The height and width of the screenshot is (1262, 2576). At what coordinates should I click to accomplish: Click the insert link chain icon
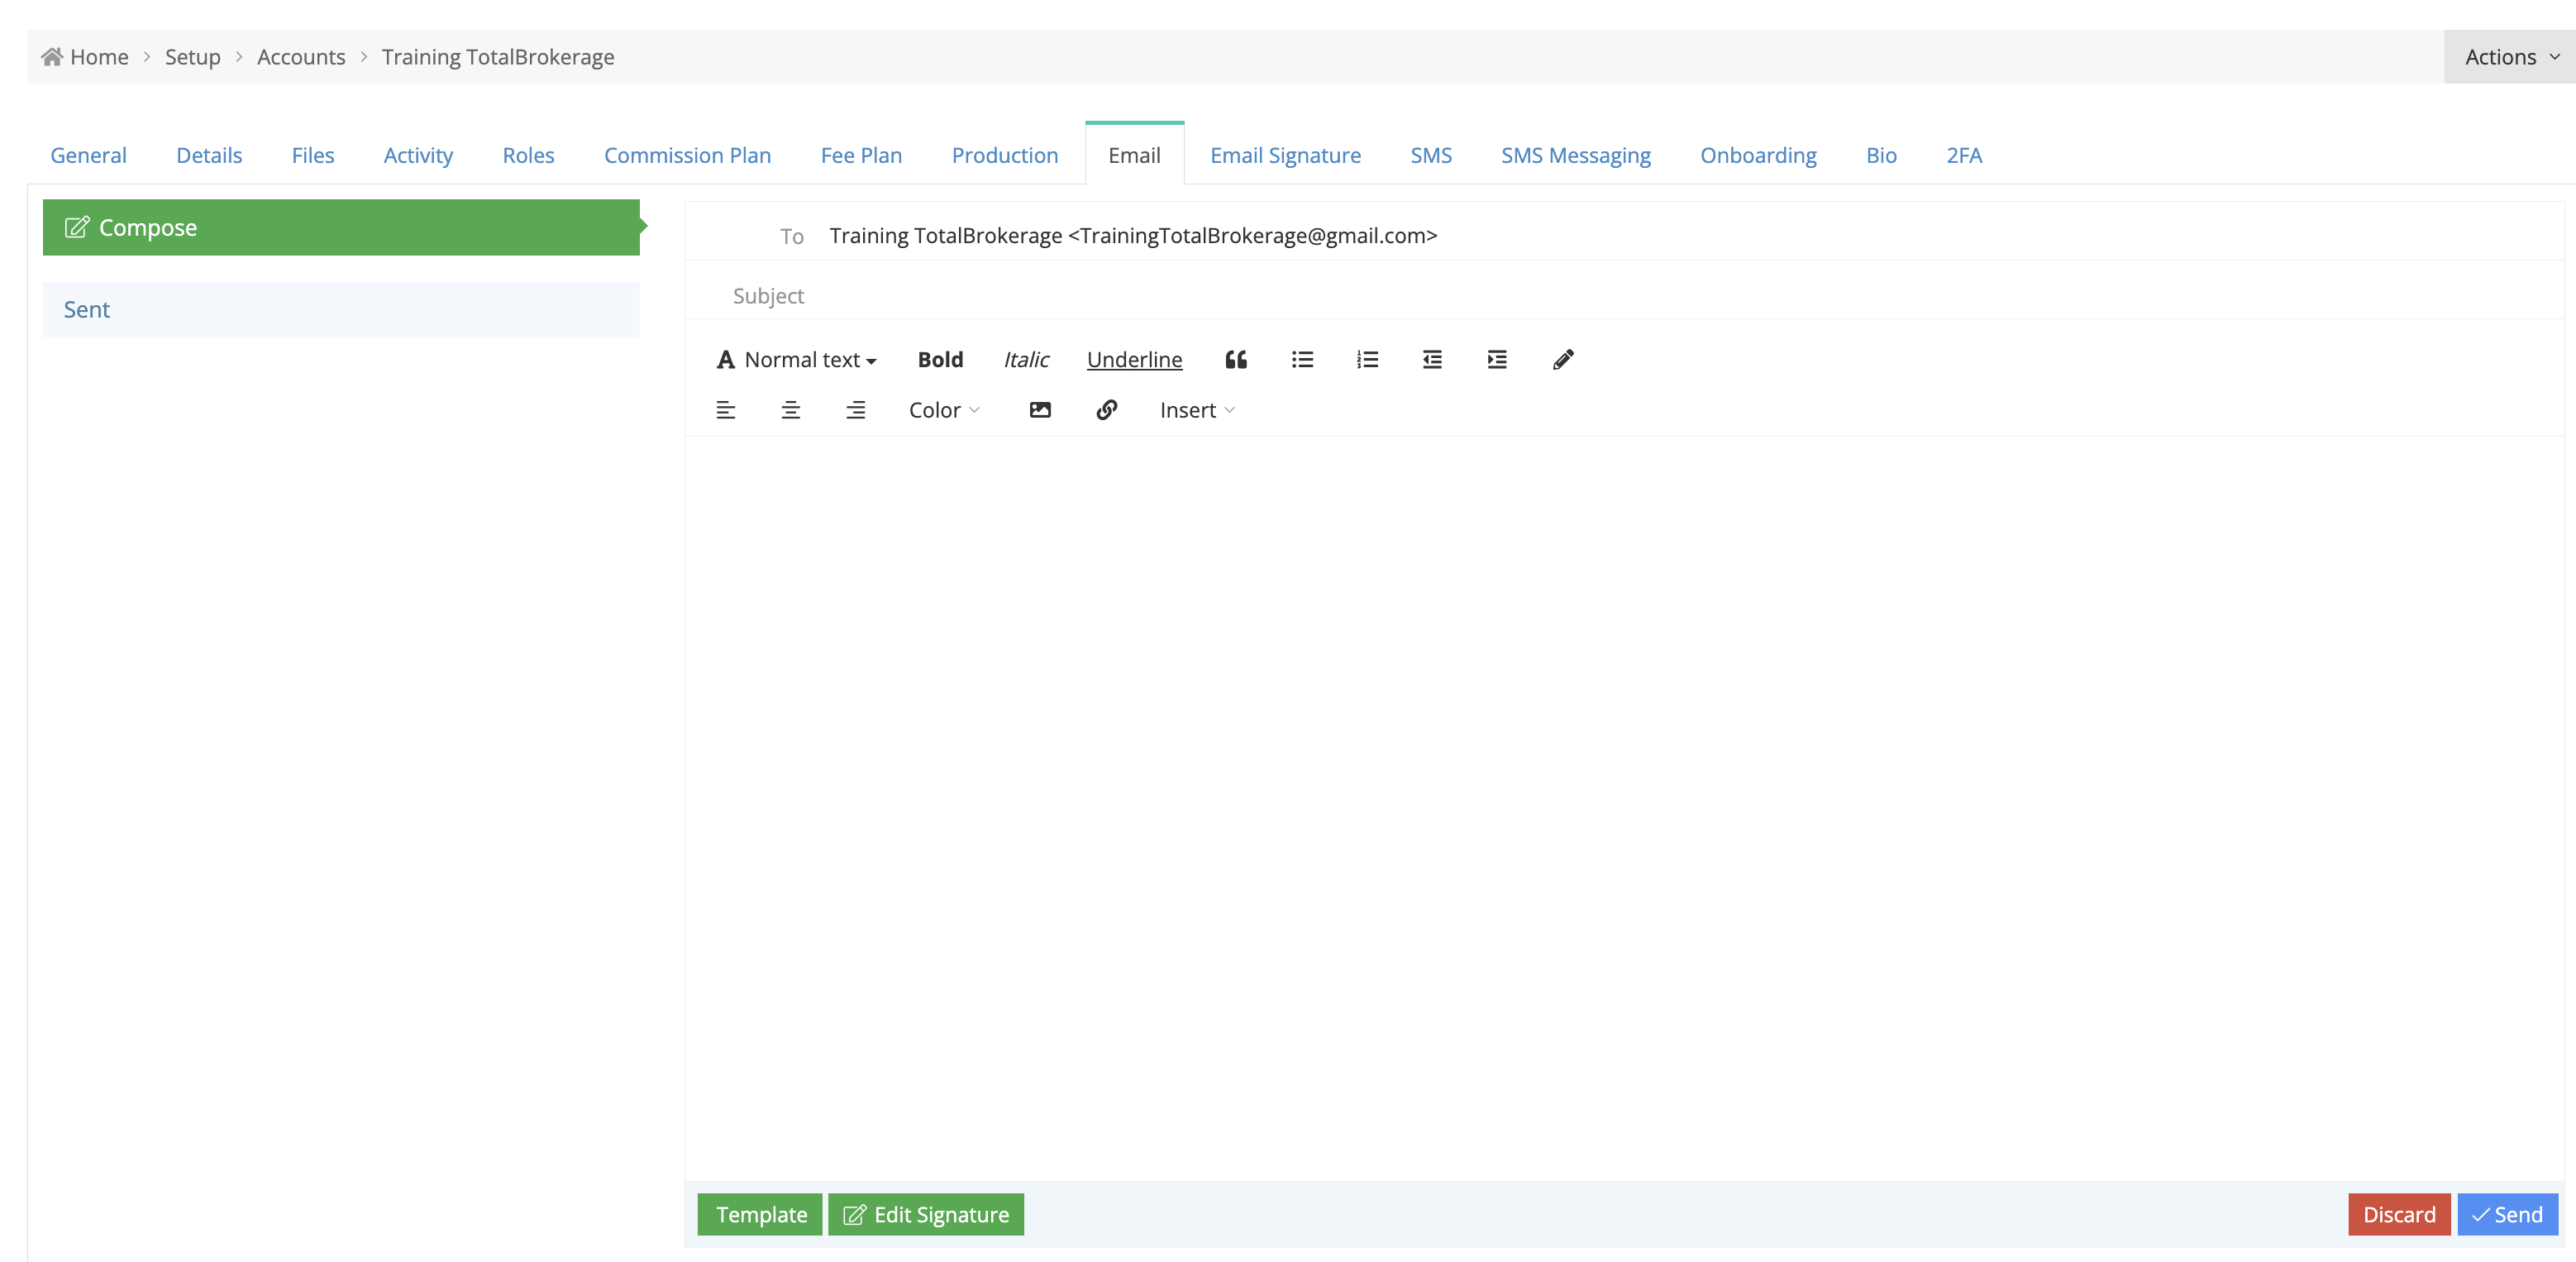tap(1106, 410)
